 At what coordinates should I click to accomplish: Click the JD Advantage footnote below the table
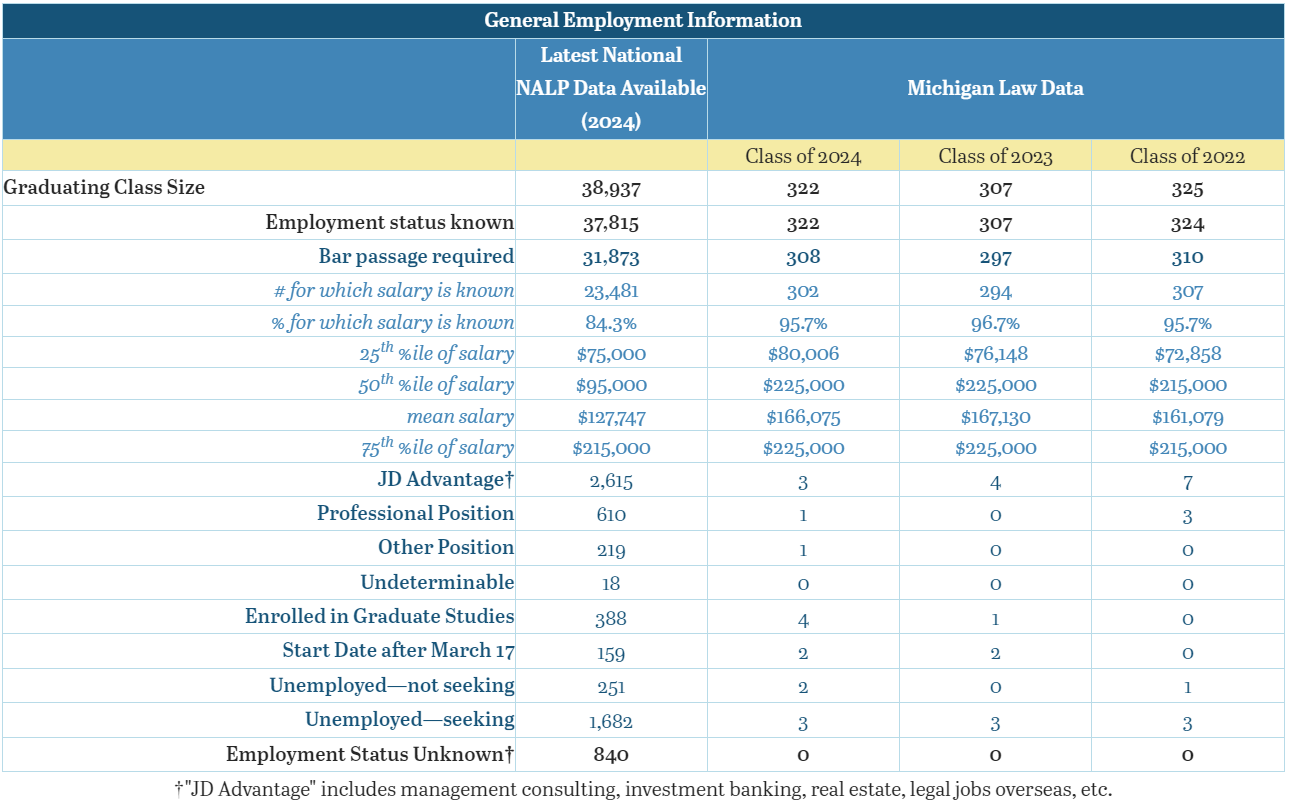[x=643, y=789]
